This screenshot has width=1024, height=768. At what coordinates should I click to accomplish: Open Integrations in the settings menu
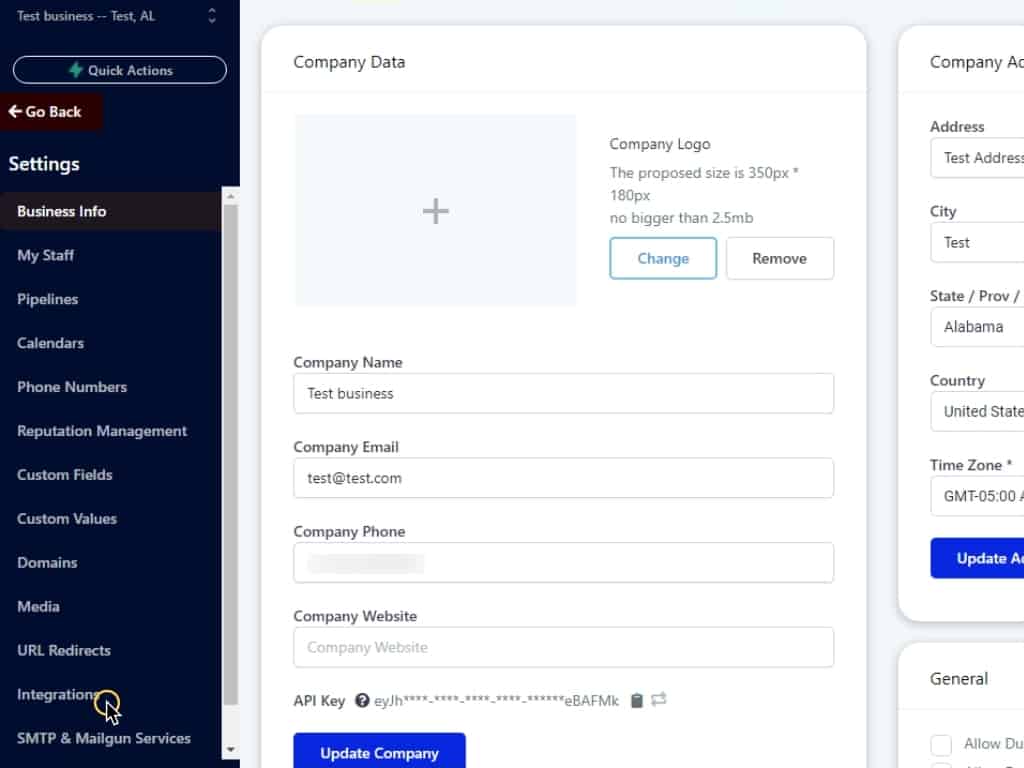coord(58,694)
